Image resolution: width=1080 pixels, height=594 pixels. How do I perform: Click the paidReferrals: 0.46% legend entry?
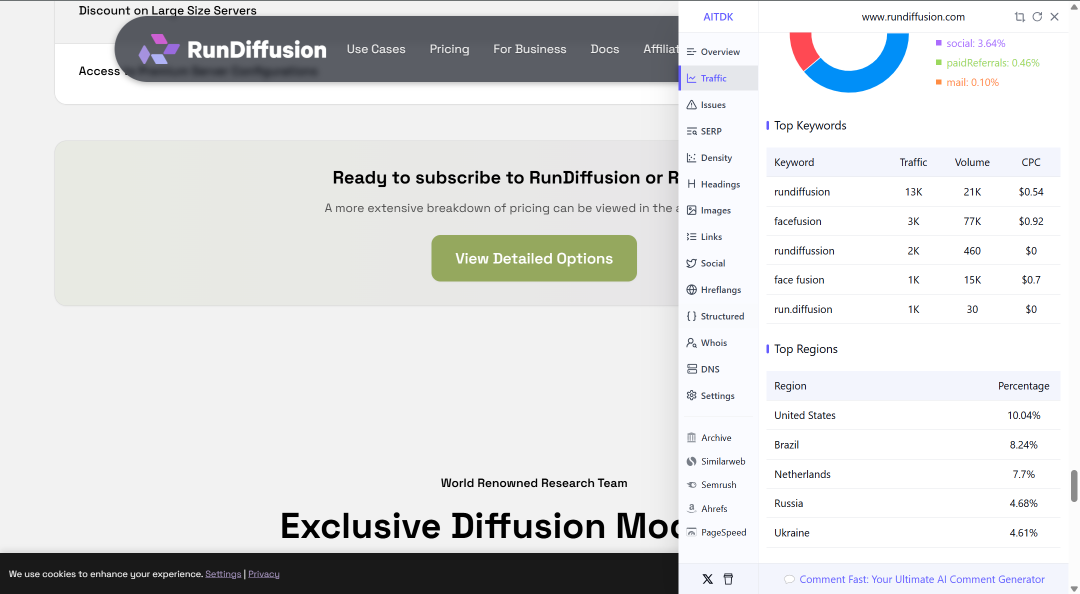[987, 63]
